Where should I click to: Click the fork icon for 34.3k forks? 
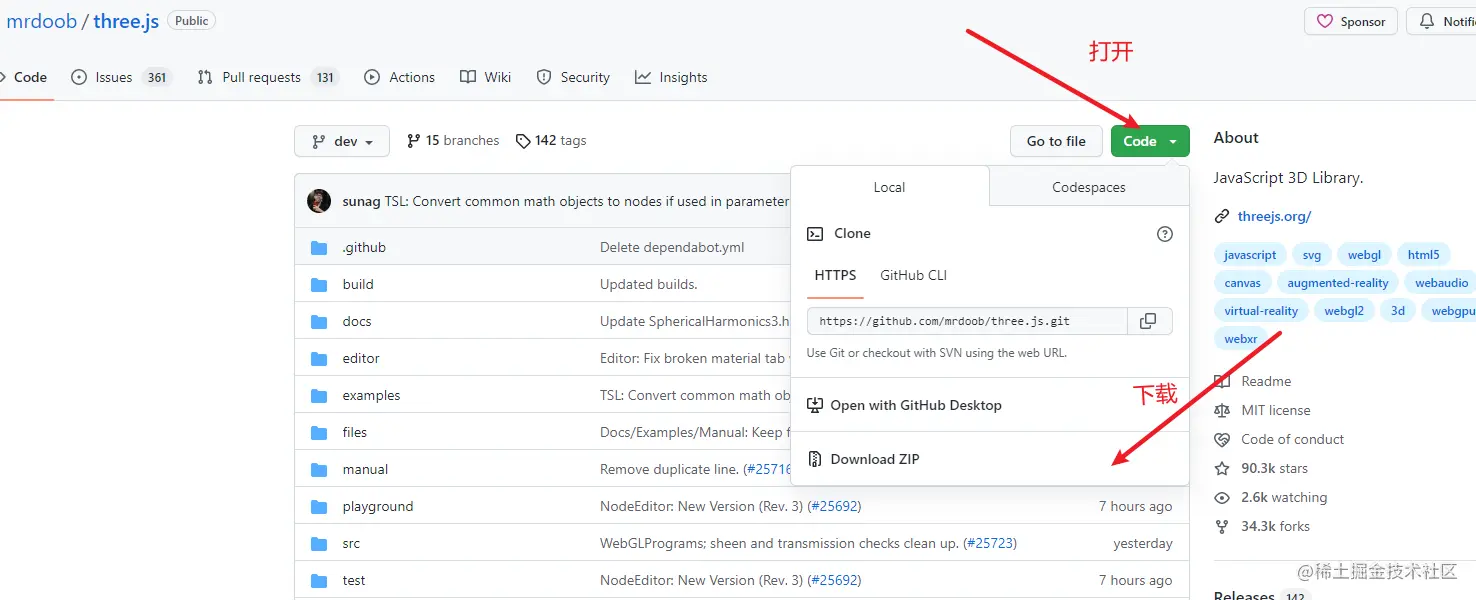(1221, 526)
